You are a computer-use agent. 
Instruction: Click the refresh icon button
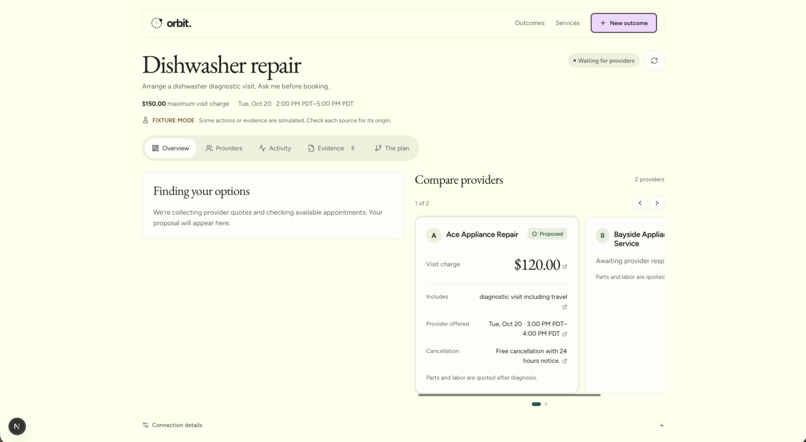(654, 61)
